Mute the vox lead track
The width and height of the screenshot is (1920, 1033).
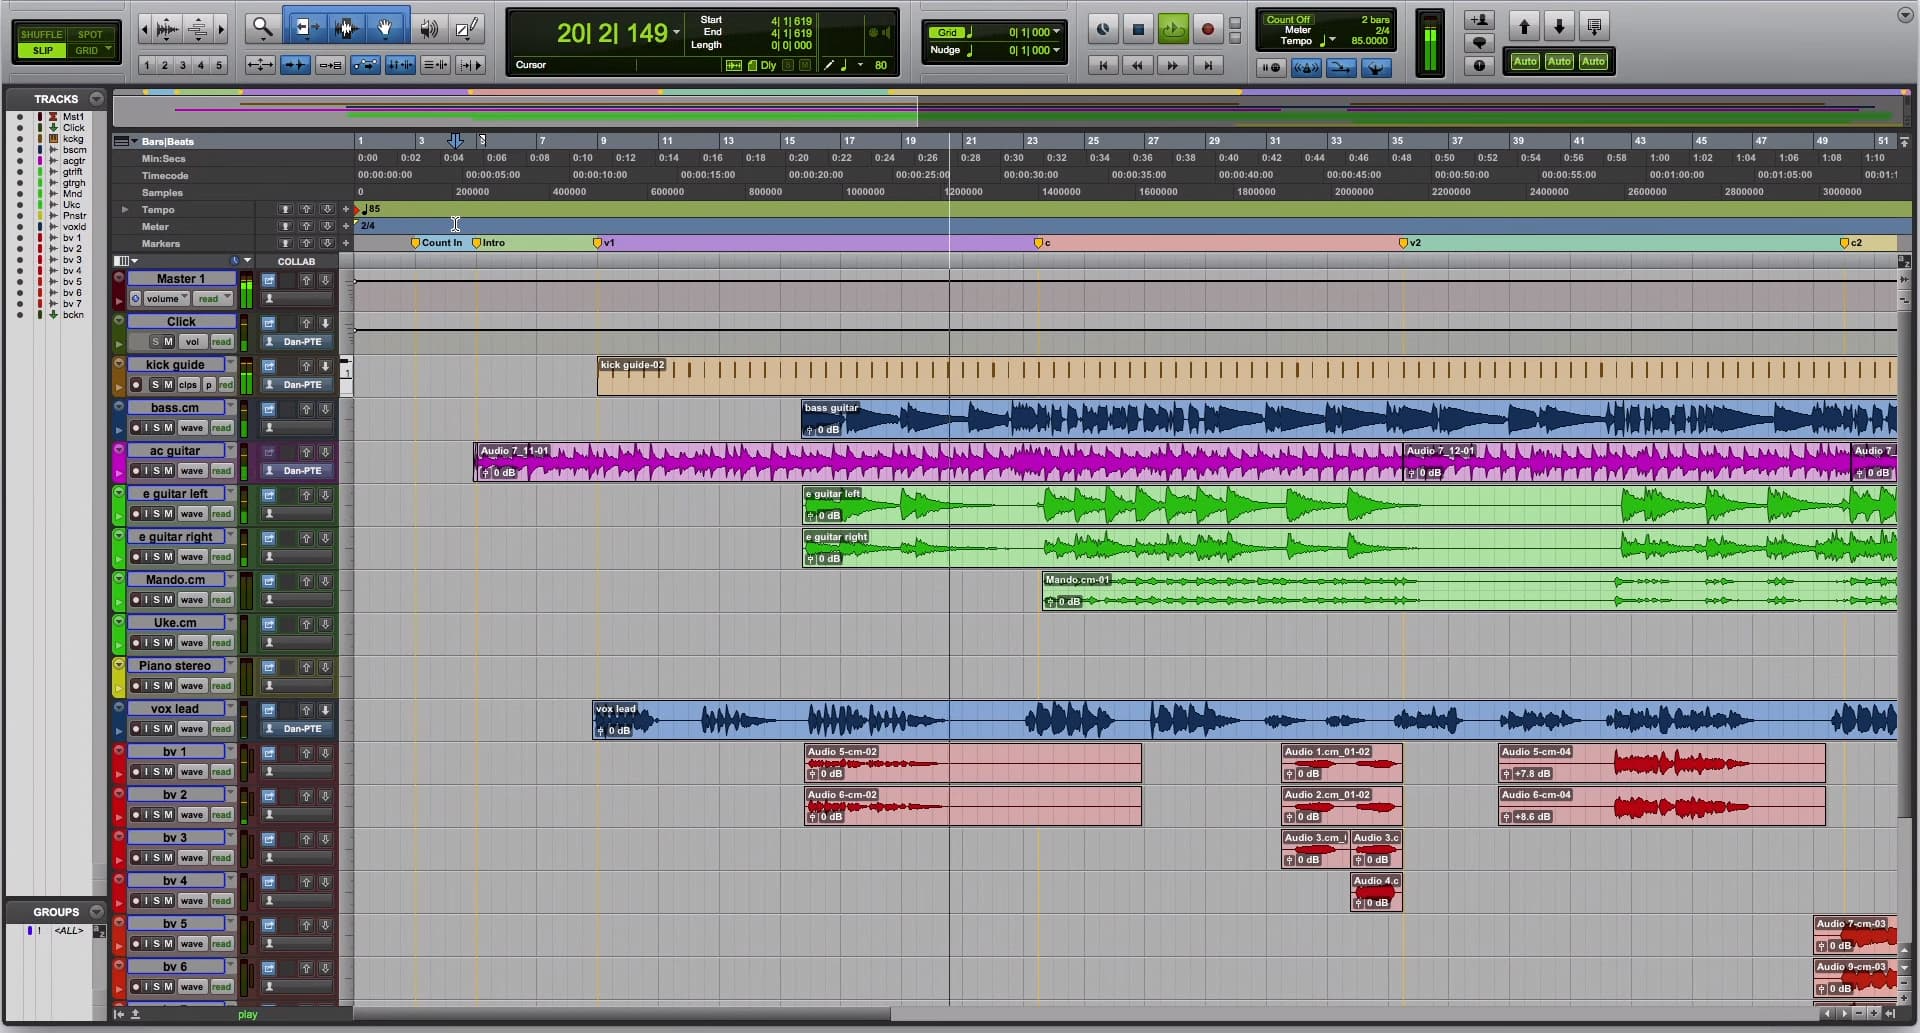click(x=168, y=729)
